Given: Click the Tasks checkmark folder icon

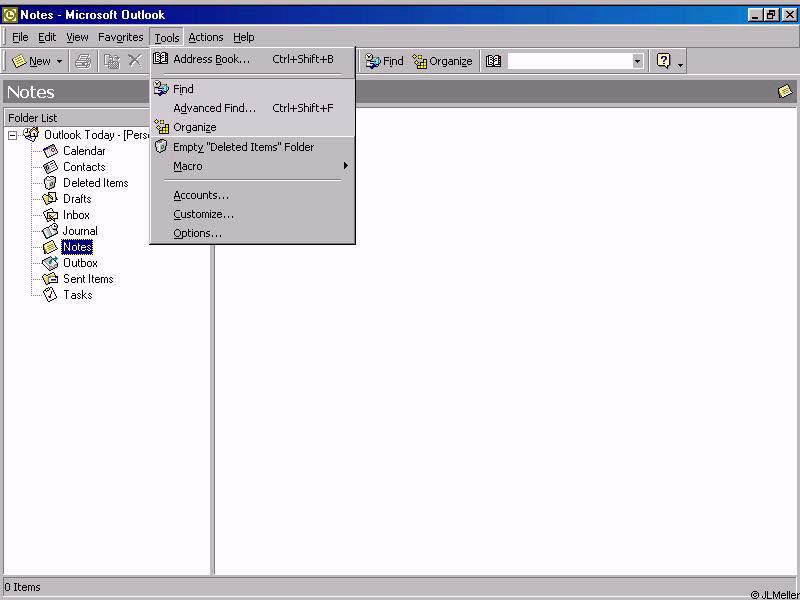Looking at the screenshot, I should [50, 295].
